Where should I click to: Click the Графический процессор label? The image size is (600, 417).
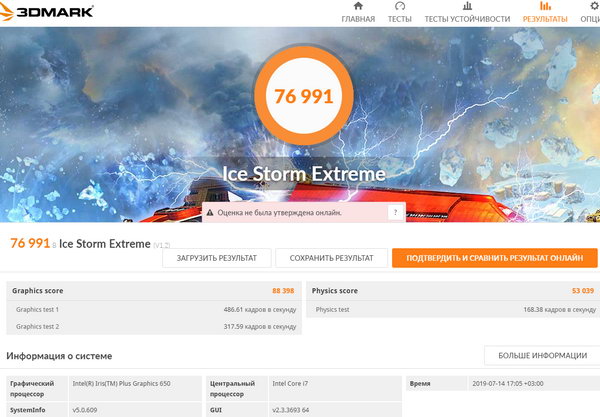(x=32, y=389)
